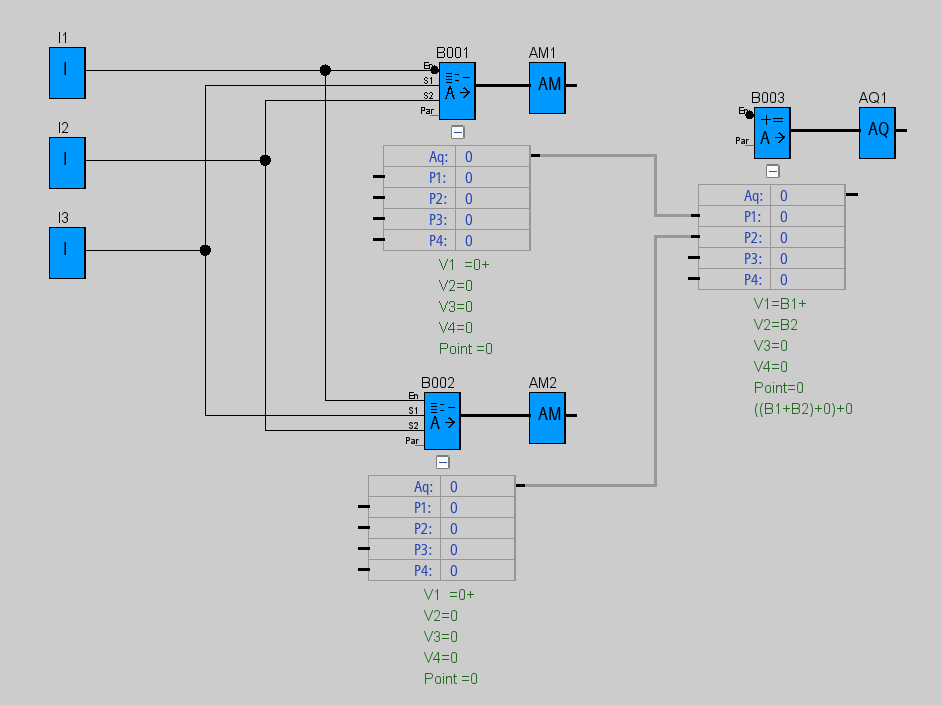
Task: Click the Aq value in B003 table
Action: point(807,196)
